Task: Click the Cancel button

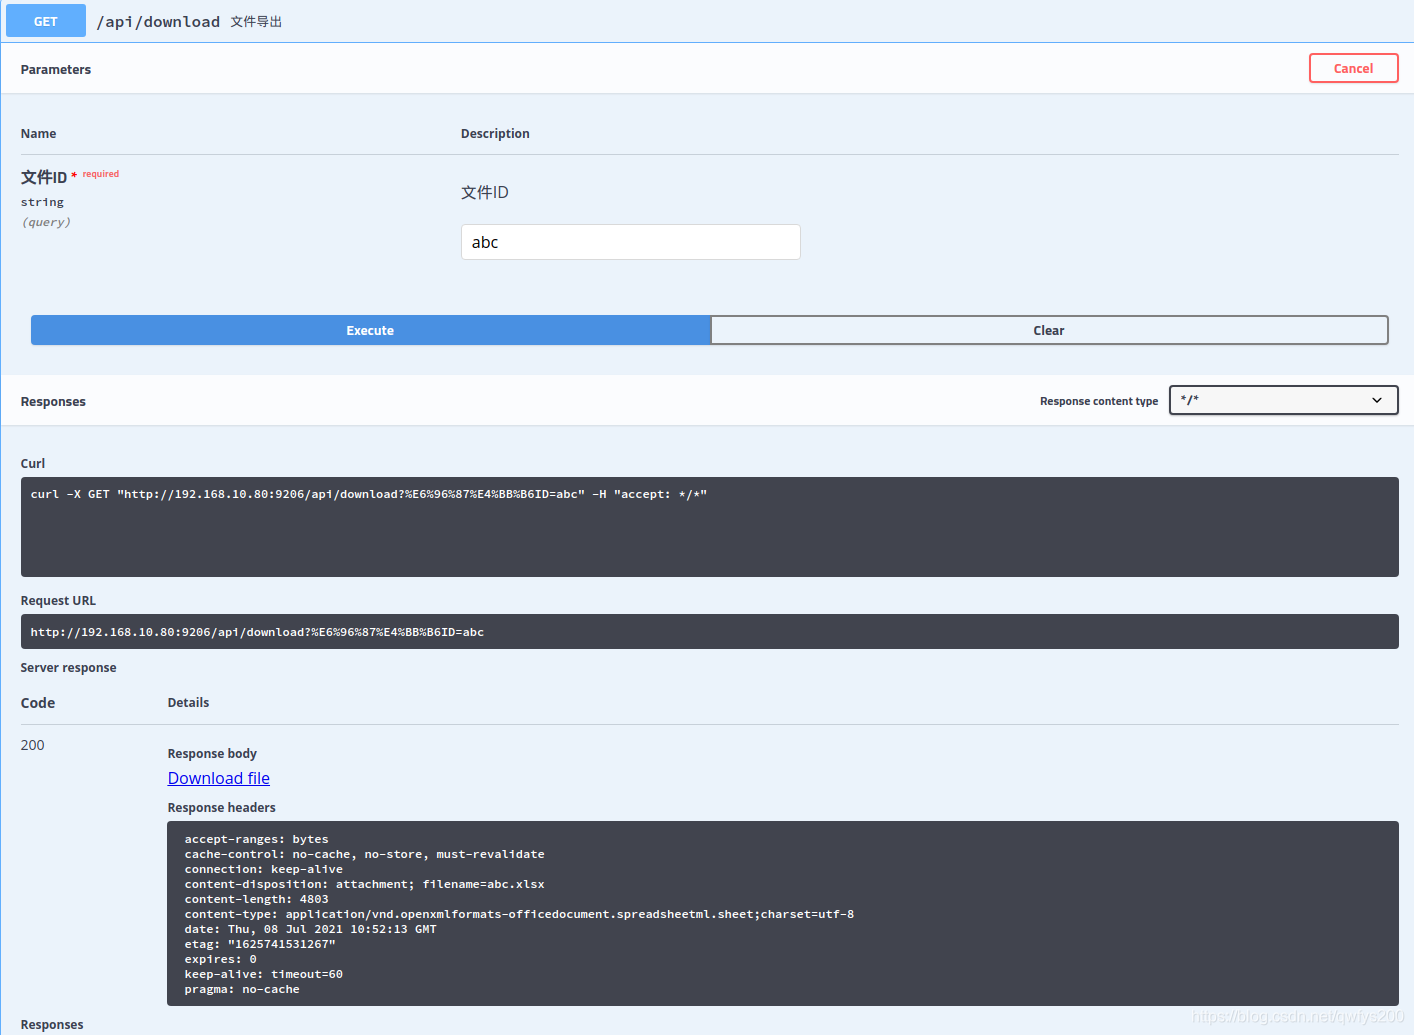Action: pyautogui.click(x=1353, y=68)
